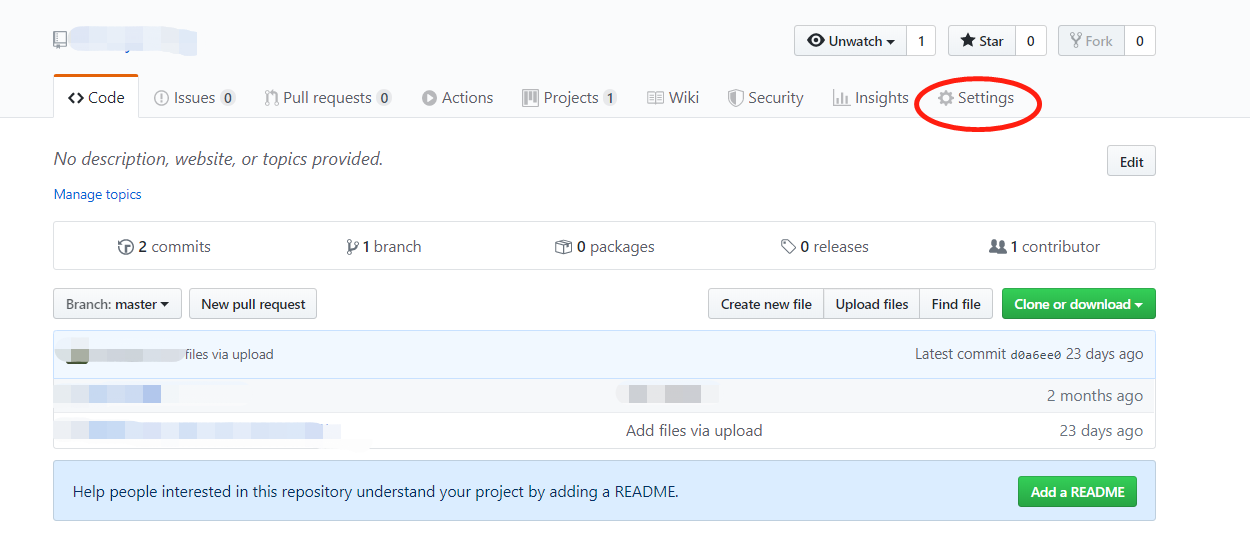This screenshot has width=1250, height=560.
Task: Expand the Unwatch dropdown
Action: (x=850, y=41)
